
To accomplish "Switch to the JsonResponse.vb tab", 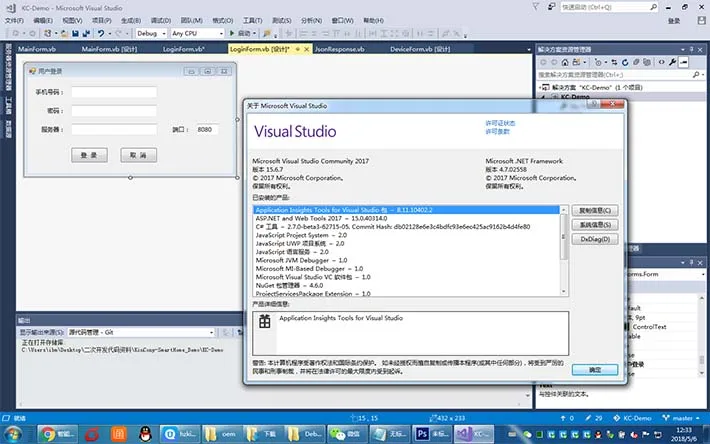I will [x=339, y=49].
